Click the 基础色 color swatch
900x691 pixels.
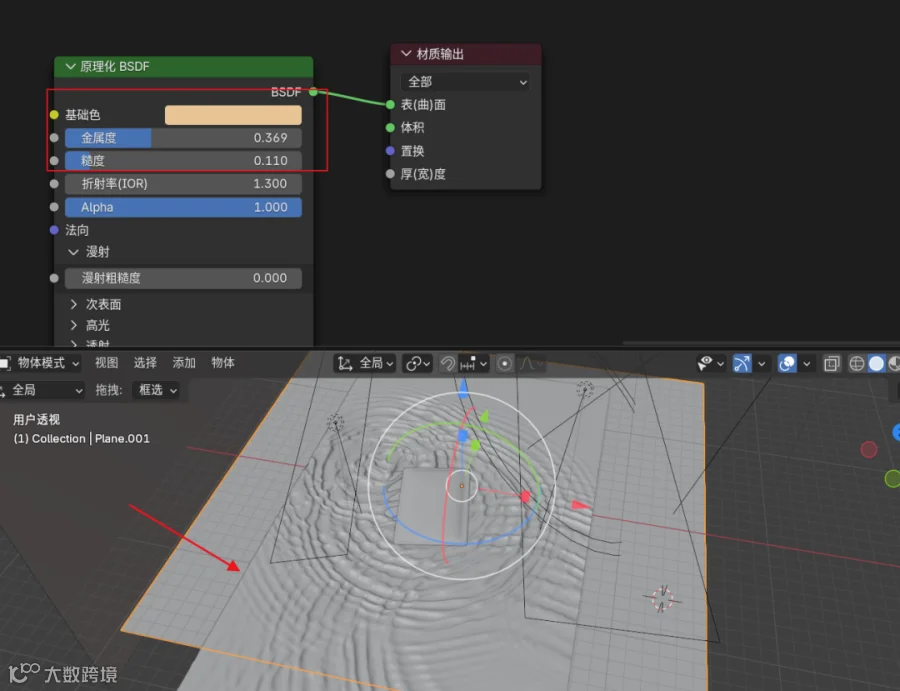(x=233, y=115)
